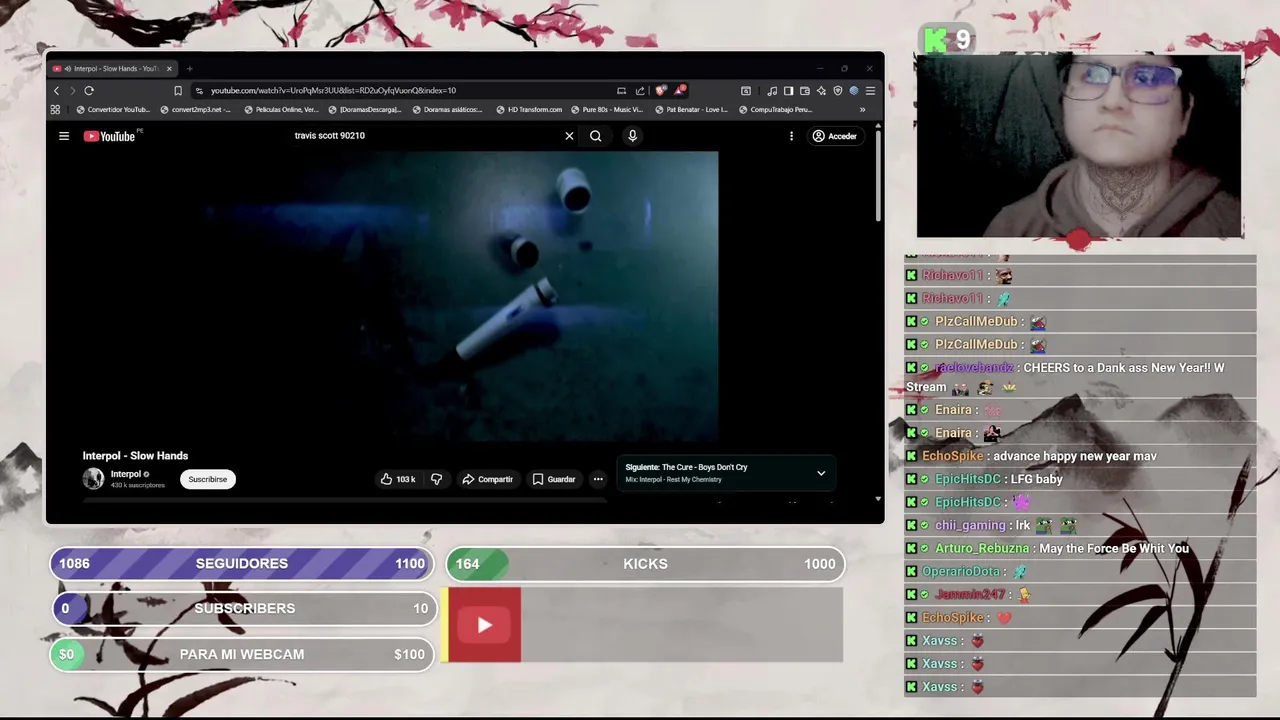Go to the YouTube home logo
Screen dimensions: 1280x720
coord(109,136)
